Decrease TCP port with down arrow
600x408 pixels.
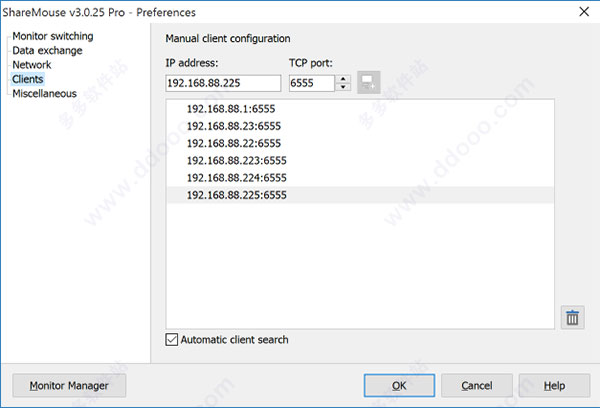[343, 87]
